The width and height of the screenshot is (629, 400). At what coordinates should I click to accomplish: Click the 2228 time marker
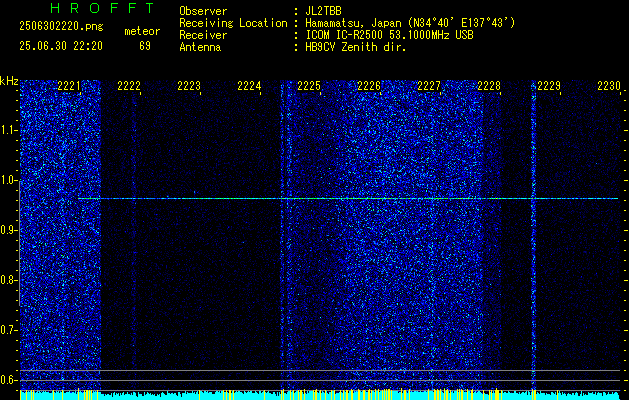click(x=489, y=86)
